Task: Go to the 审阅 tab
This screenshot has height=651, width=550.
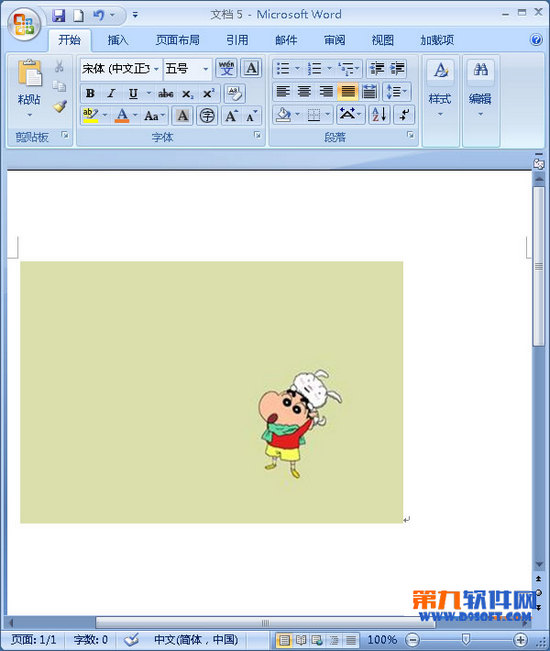Action: 335,40
